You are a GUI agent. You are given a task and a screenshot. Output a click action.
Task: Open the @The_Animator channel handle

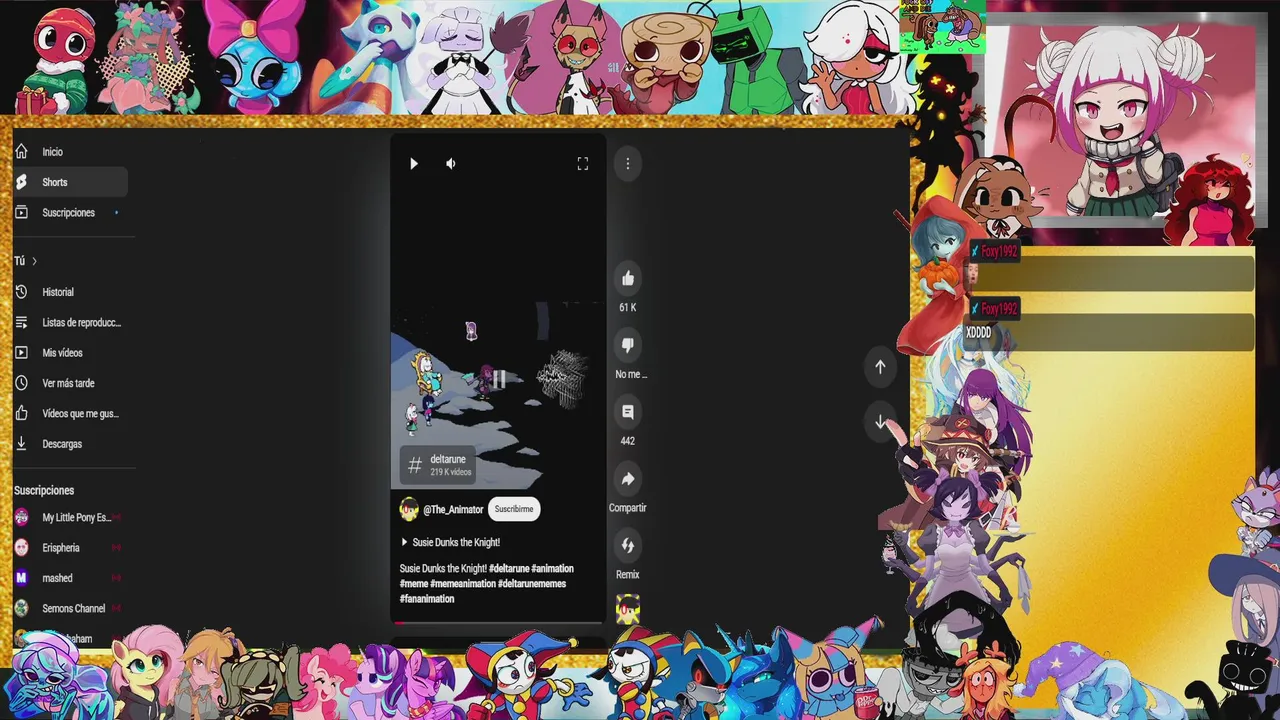click(x=453, y=509)
